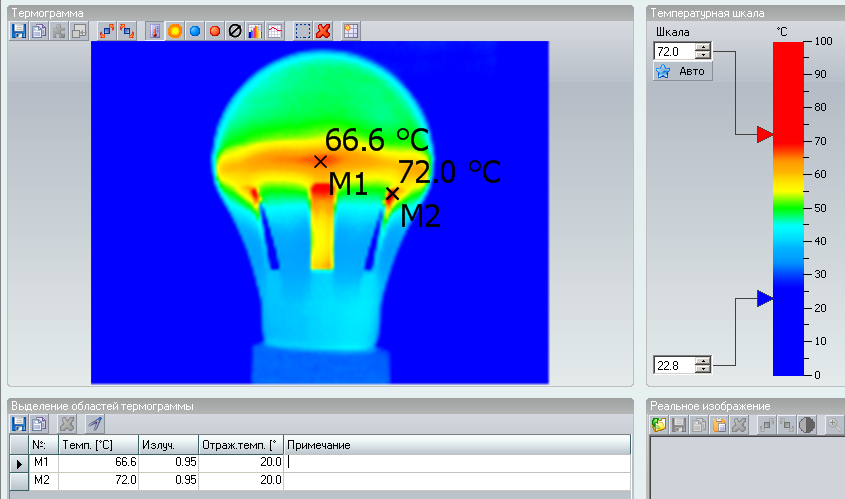Delete selection using red X icon
Screen dimensions: 845x499
[x=323, y=31]
